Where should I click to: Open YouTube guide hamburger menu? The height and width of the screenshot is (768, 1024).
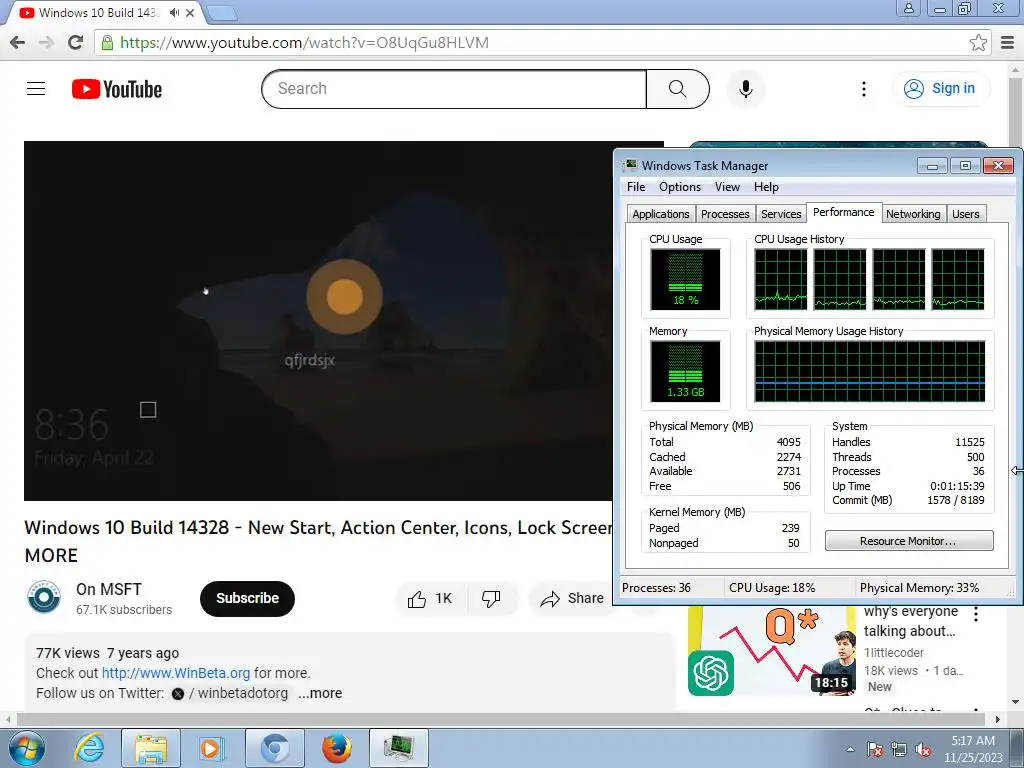36,89
